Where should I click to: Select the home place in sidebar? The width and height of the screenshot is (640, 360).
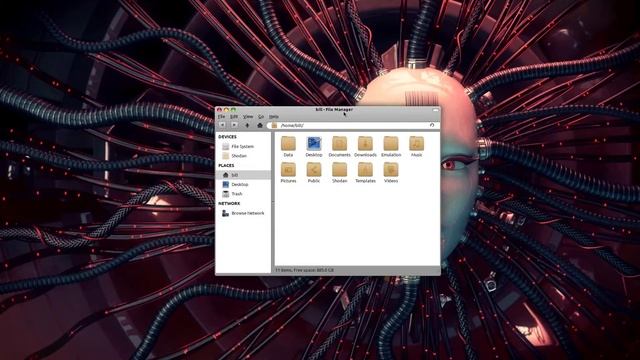click(243, 175)
